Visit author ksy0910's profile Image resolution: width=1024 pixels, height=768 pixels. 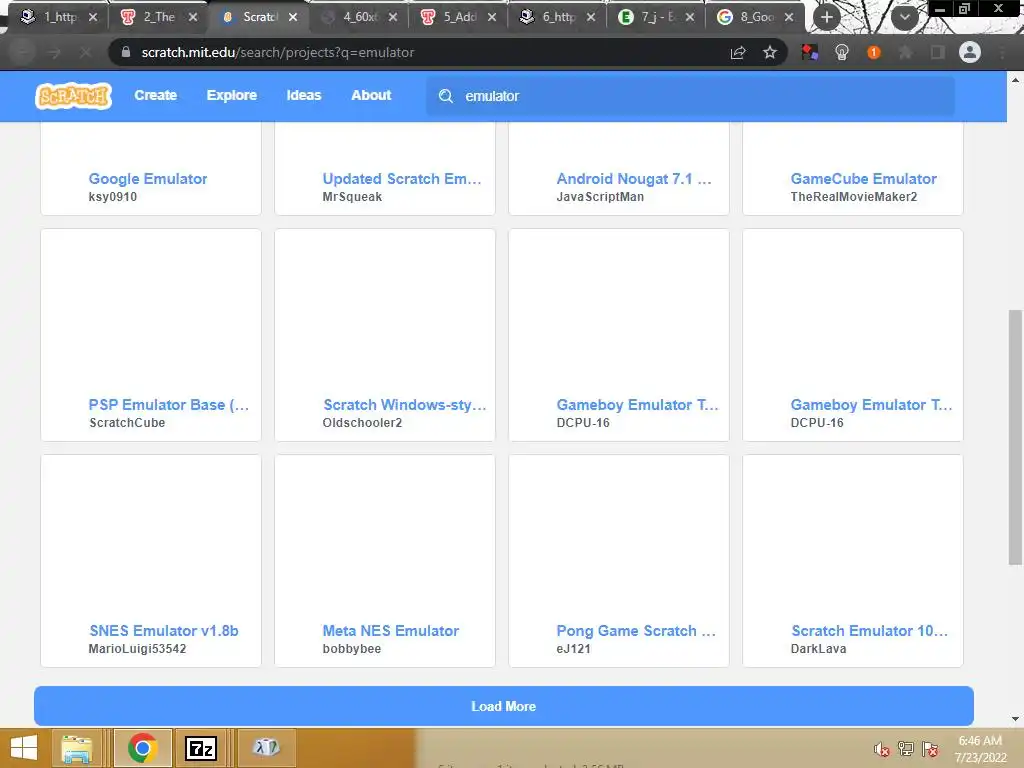pos(112,197)
